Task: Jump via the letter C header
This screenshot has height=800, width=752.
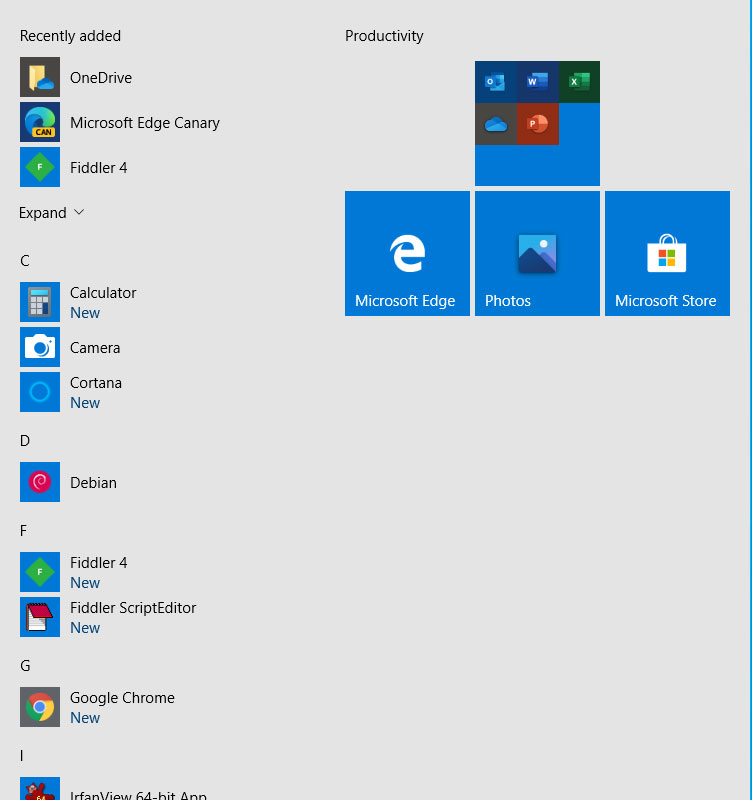Action: click(24, 261)
